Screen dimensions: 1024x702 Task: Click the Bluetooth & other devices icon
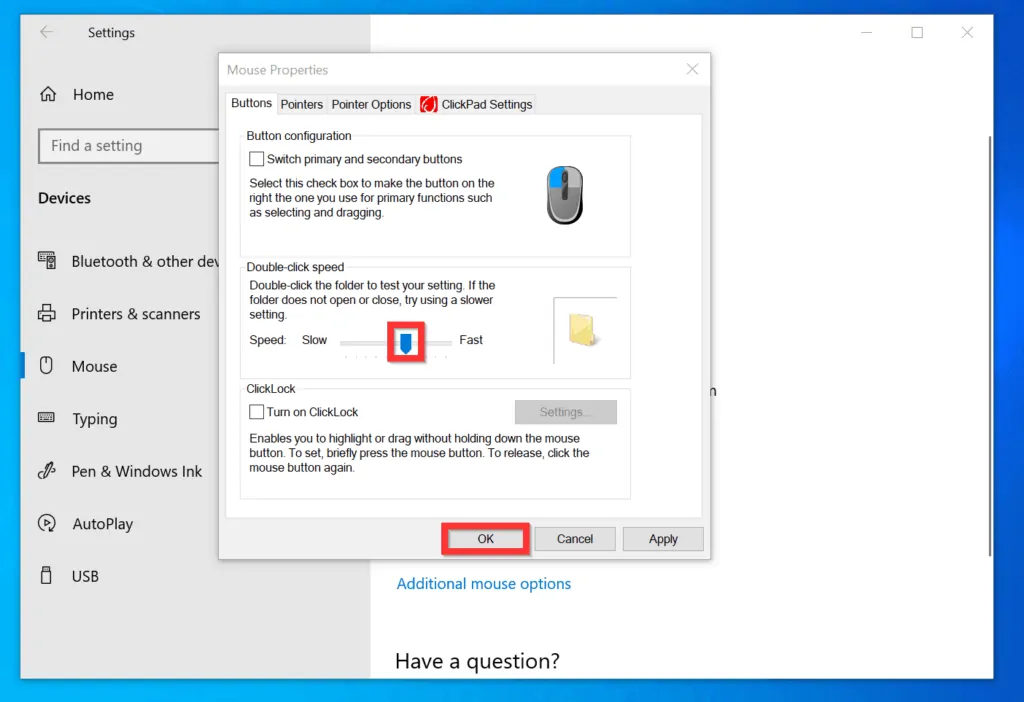tap(47, 261)
